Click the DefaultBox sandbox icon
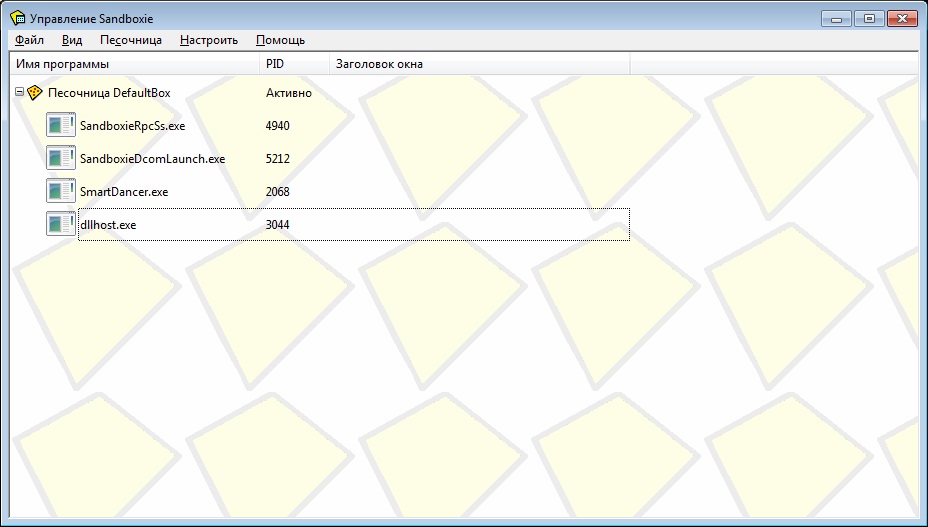928x527 pixels. (35, 92)
